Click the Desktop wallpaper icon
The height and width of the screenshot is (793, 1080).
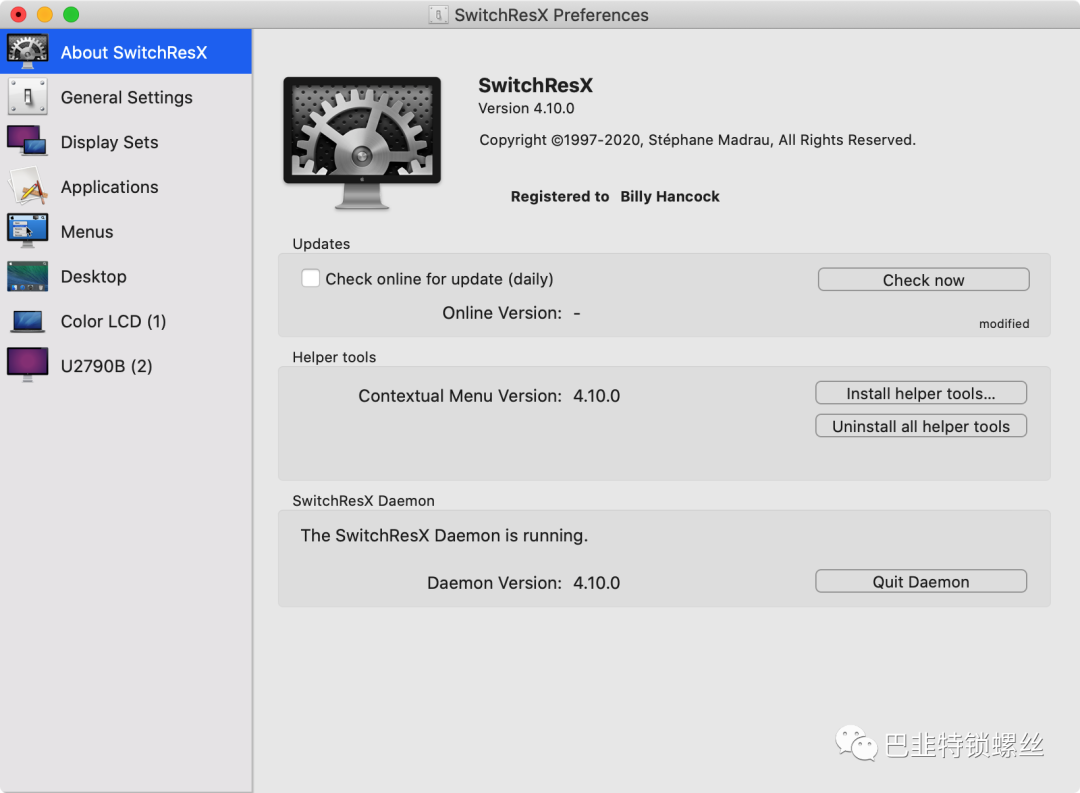click(x=28, y=276)
